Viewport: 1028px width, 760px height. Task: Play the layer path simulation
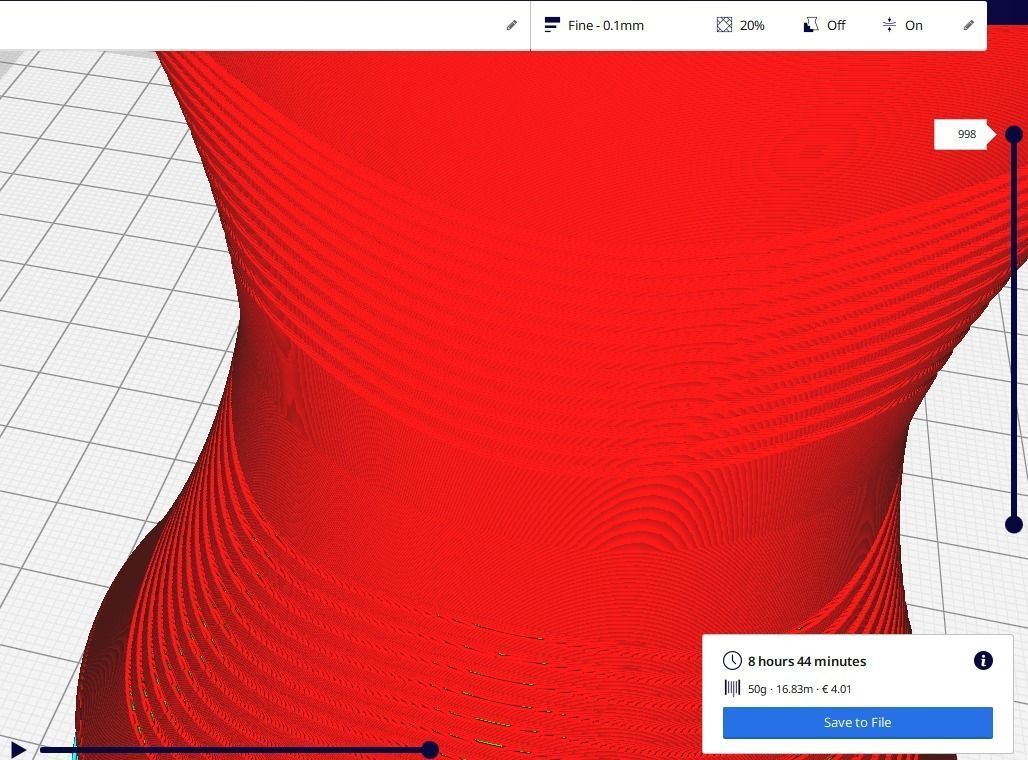point(18,750)
